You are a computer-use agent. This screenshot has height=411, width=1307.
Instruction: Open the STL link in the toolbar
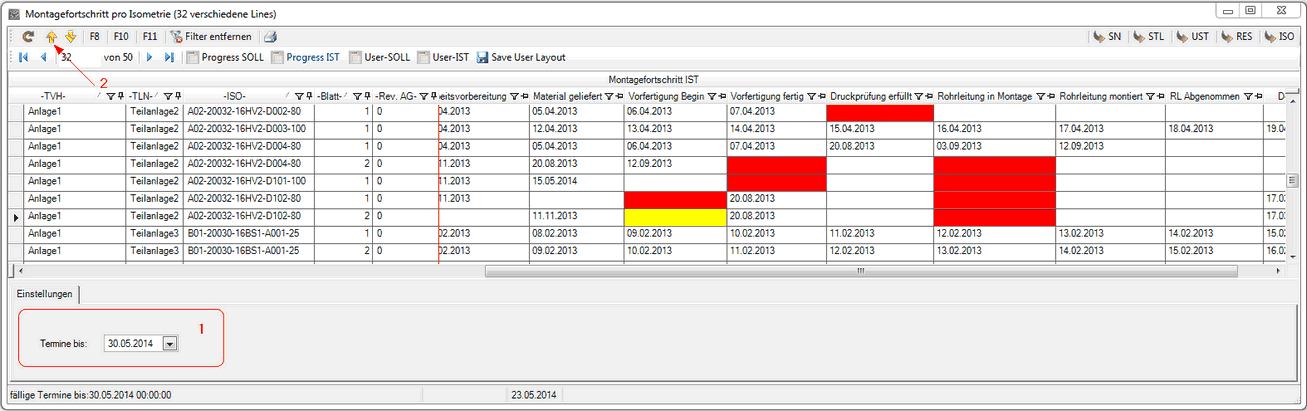(x=1148, y=37)
